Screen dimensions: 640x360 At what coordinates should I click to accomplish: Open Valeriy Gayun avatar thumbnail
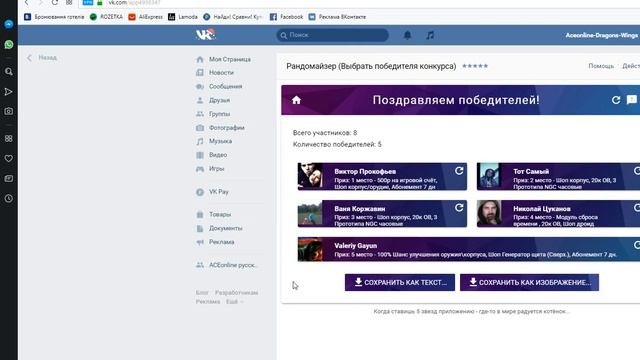pos(310,249)
